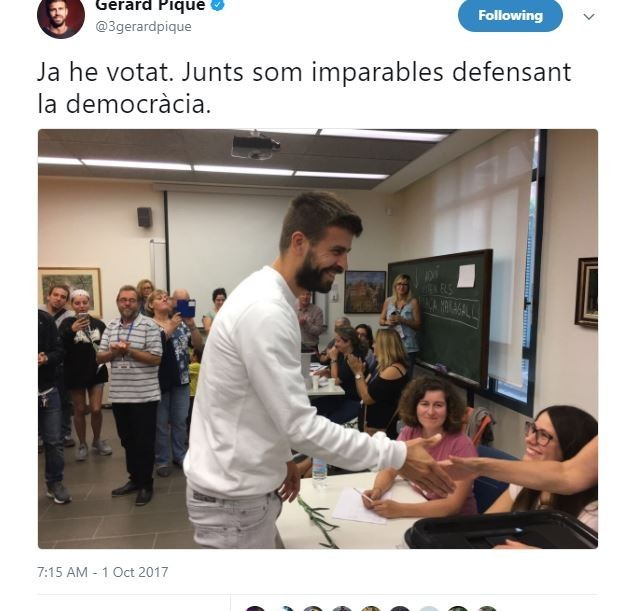Click the word 'democràcia' in the tweet
The height and width of the screenshot is (611, 630).
point(138,104)
